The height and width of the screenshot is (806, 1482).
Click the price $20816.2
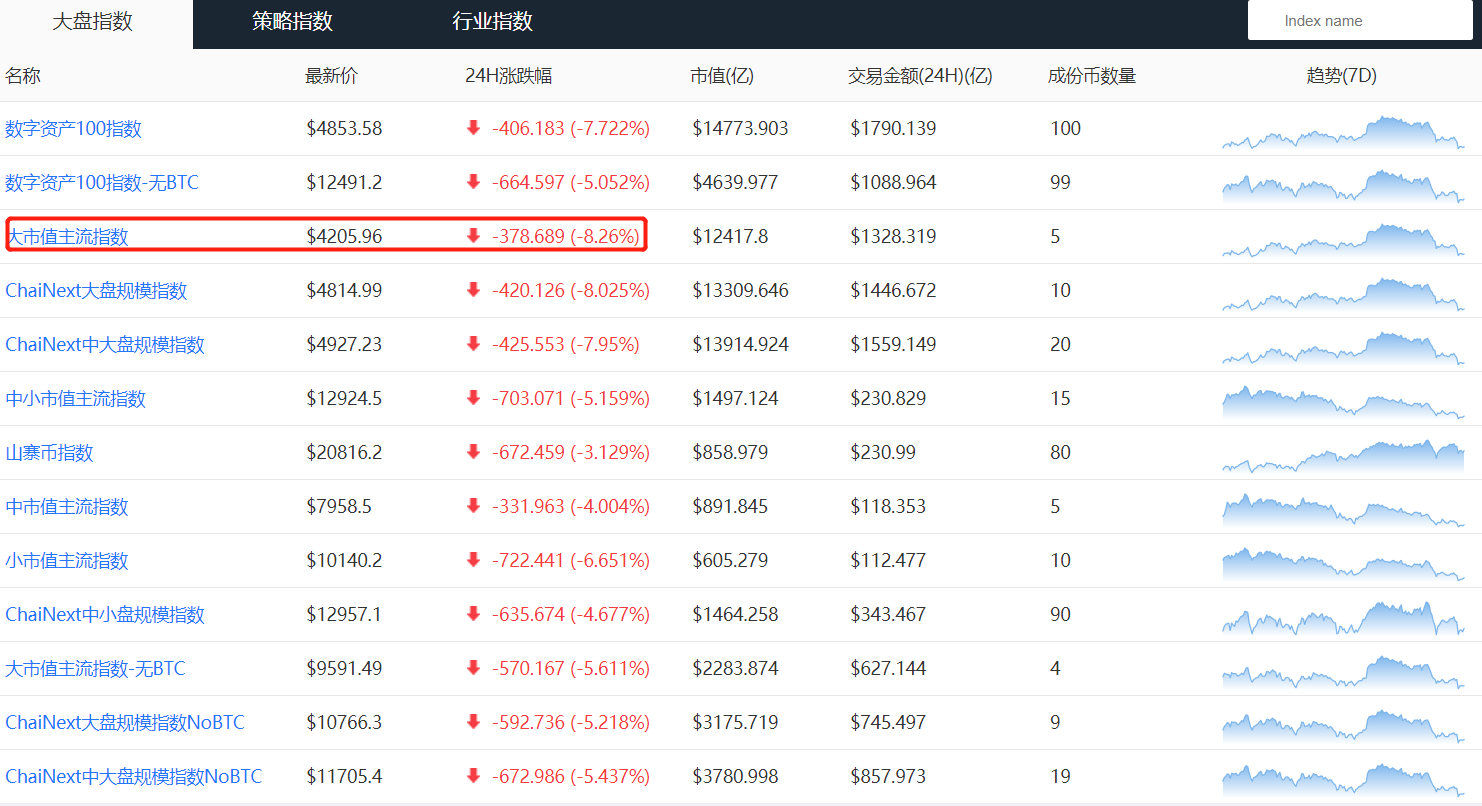click(344, 452)
